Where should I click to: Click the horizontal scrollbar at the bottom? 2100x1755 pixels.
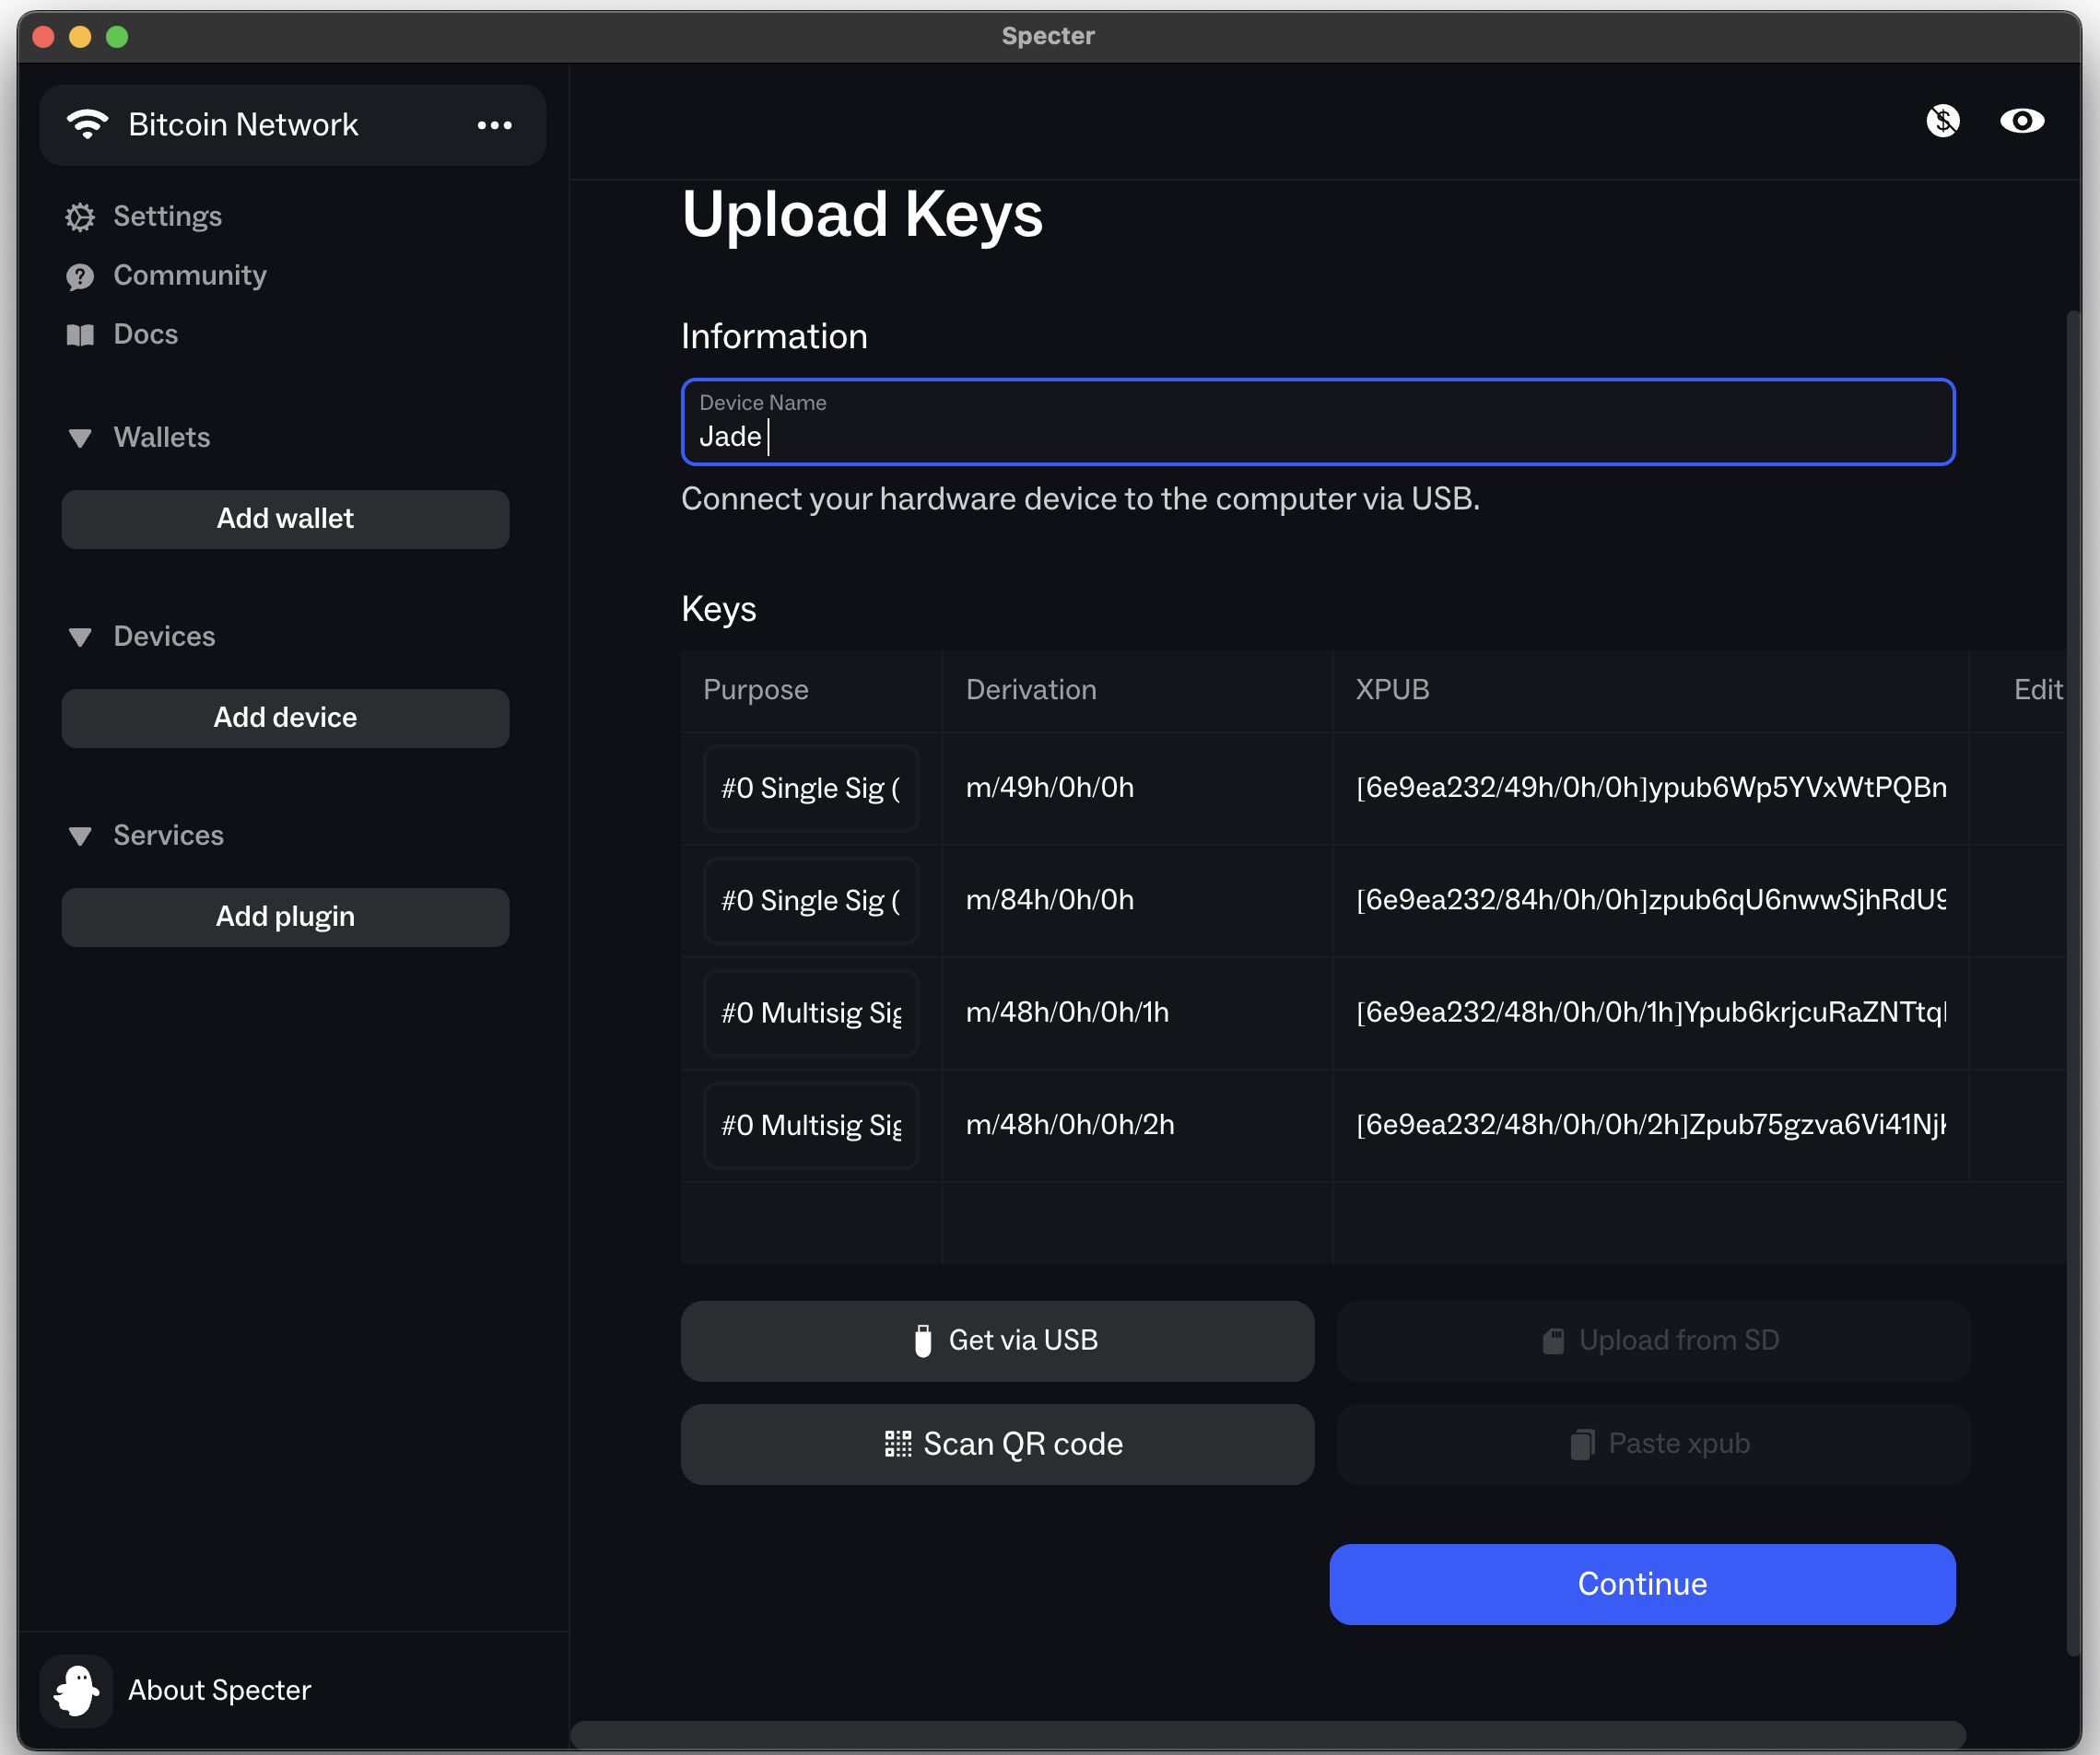coord(1268,1733)
